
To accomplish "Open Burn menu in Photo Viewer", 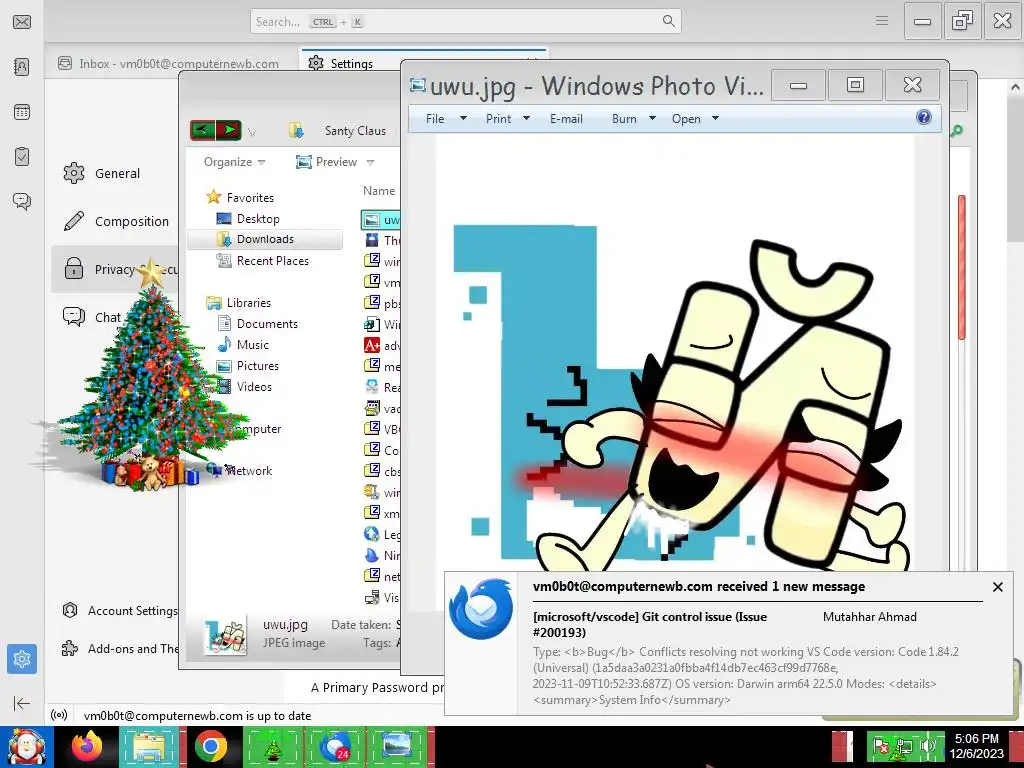I will coord(633,119).
